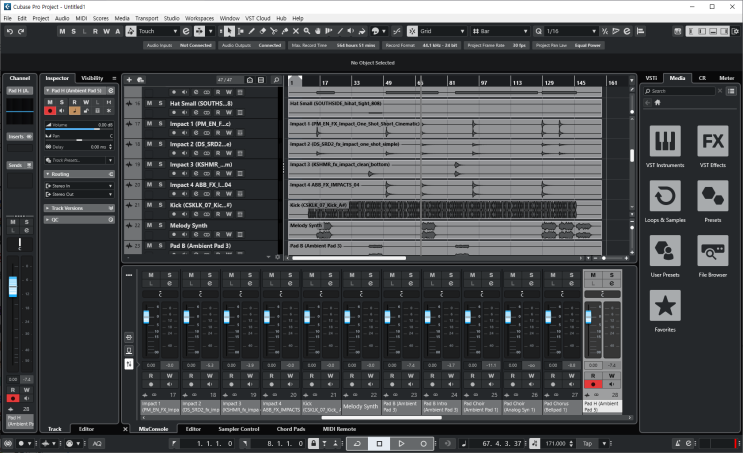Expand the Track Versions section
743x453 pixels.
pos(79,208)
